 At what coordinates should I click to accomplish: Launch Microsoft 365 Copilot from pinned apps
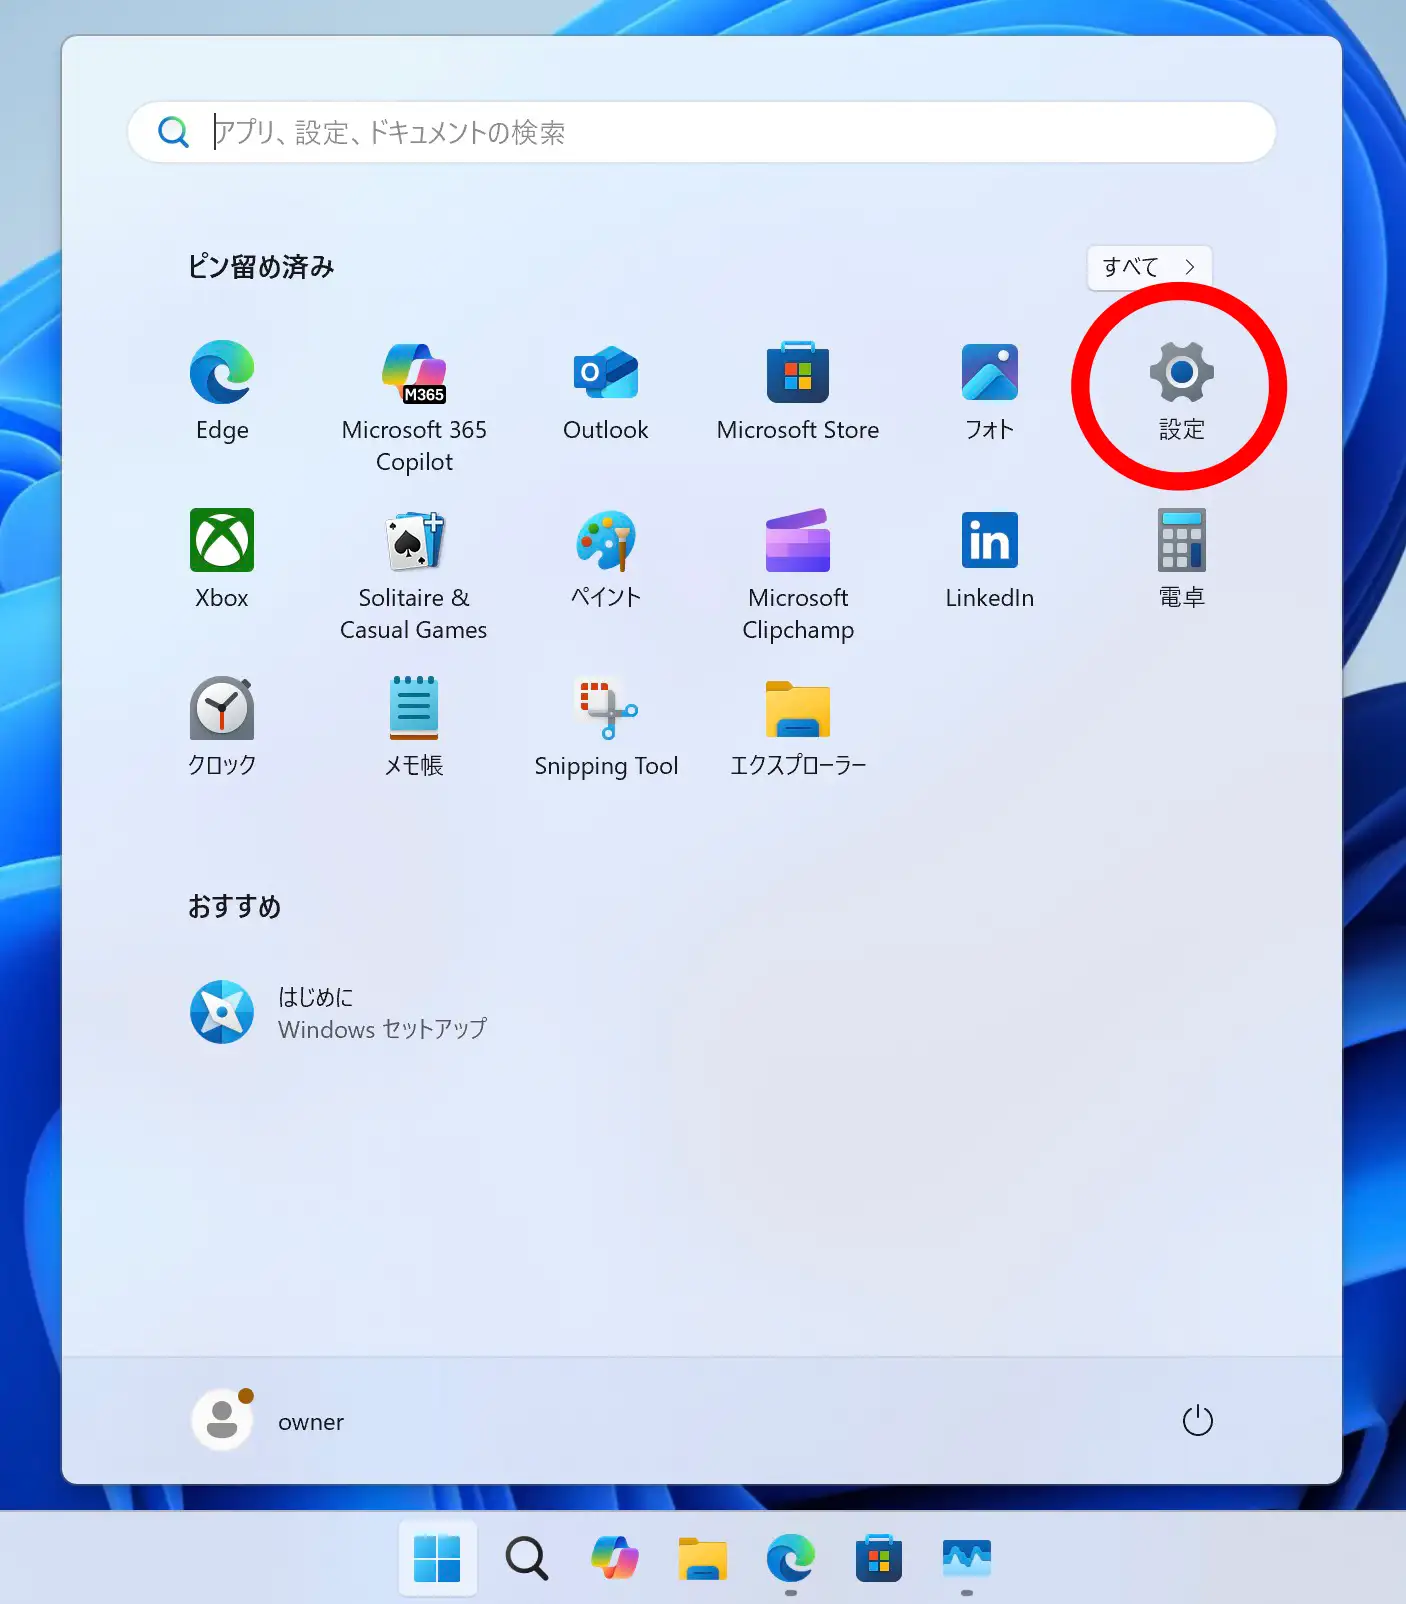point(414,408)
